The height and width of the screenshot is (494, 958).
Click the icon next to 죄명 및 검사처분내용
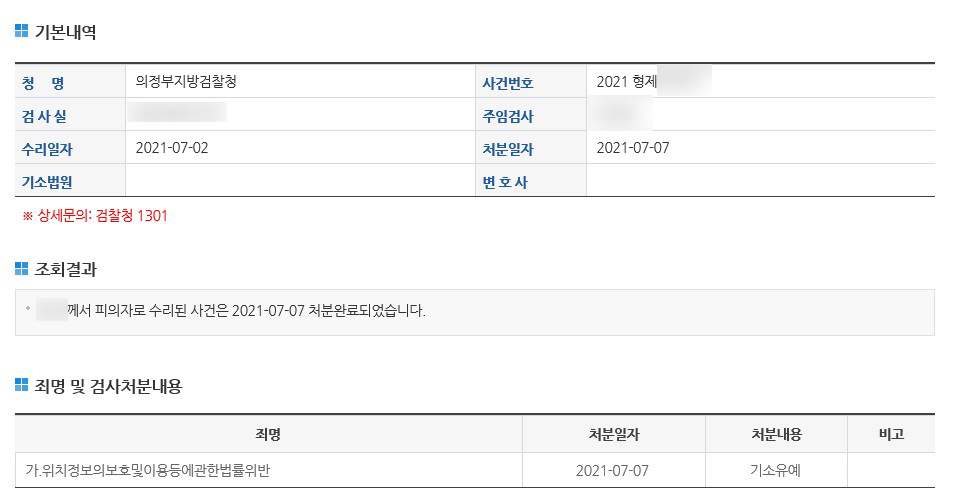(x=22, y=385)
